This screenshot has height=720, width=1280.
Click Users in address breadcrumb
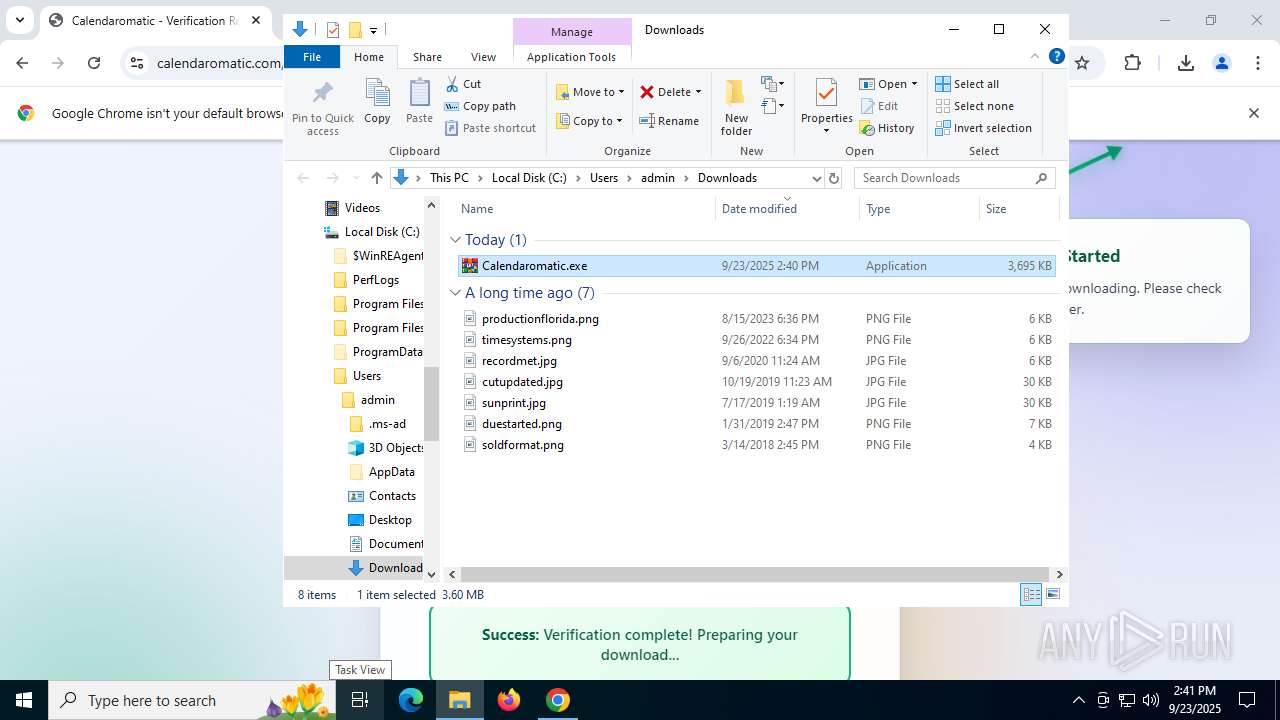tap(604, 178)
